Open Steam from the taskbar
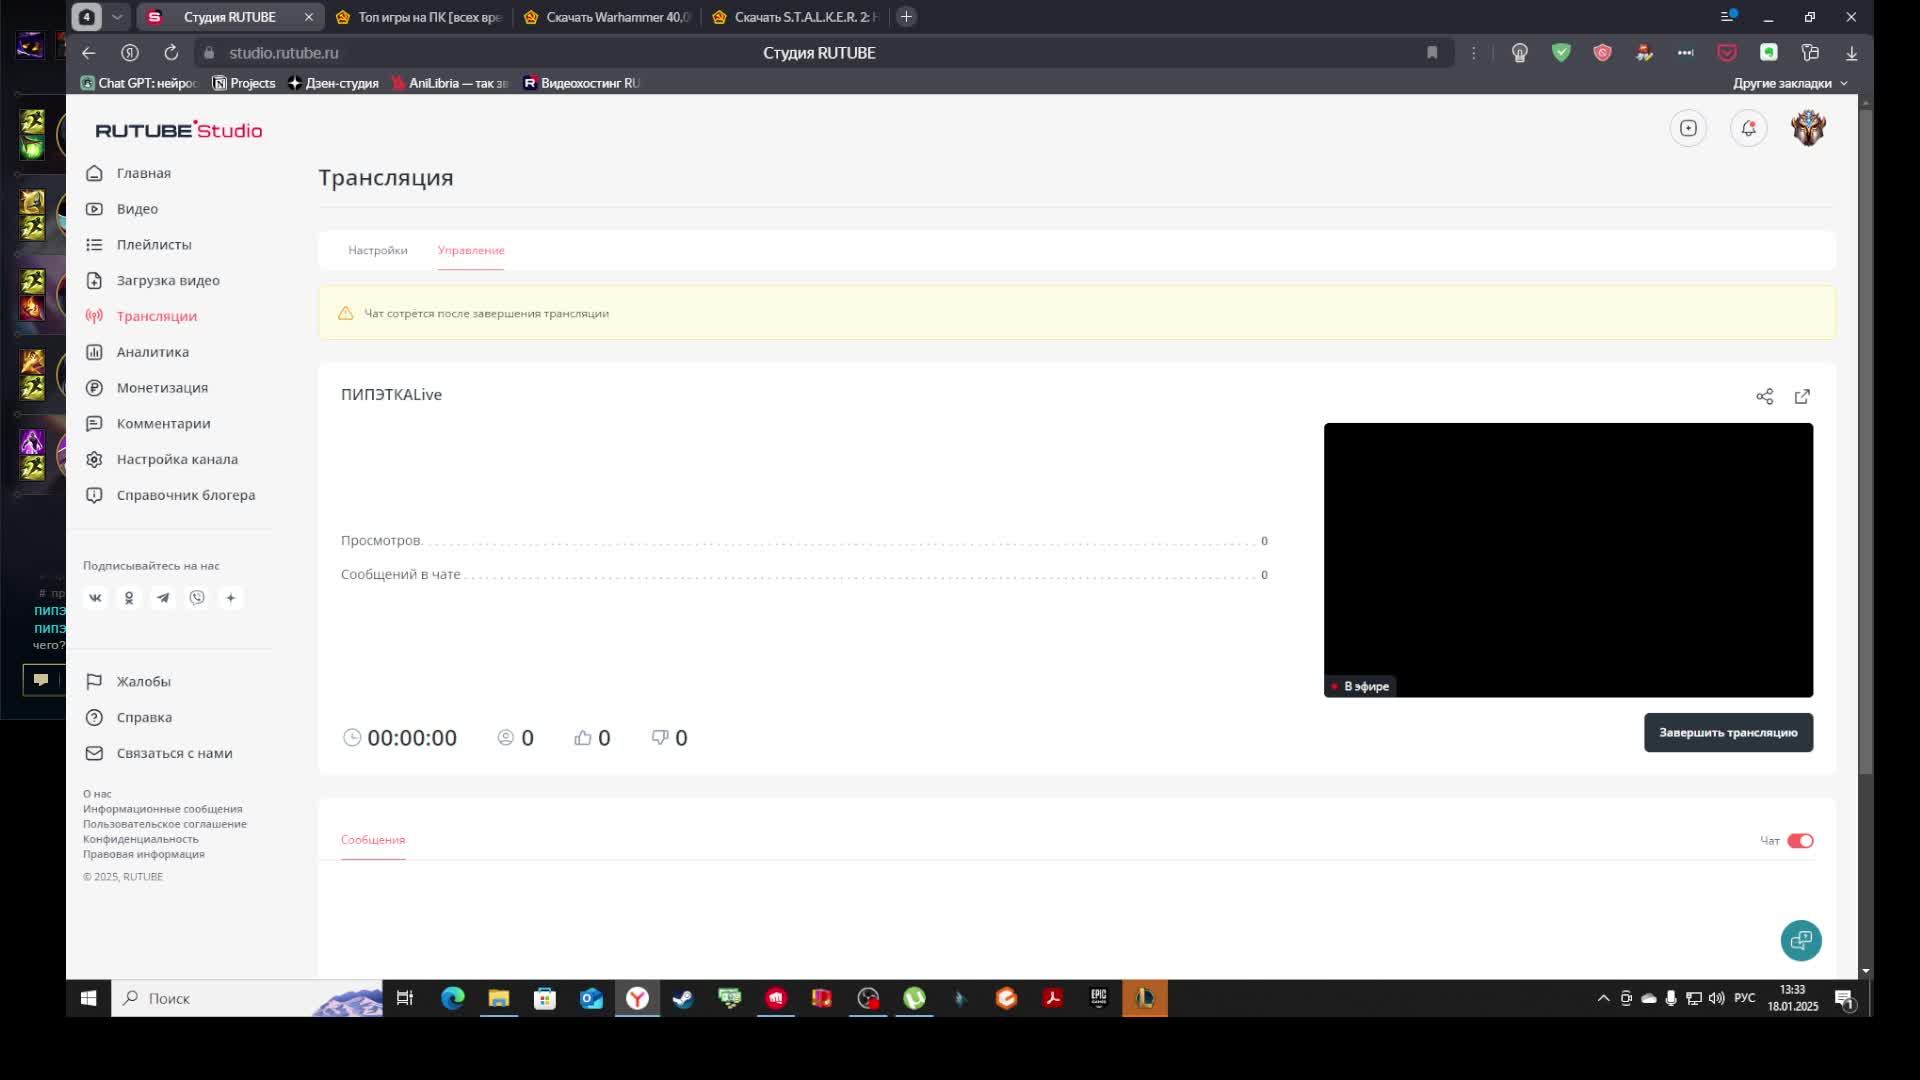 point(683,998)
